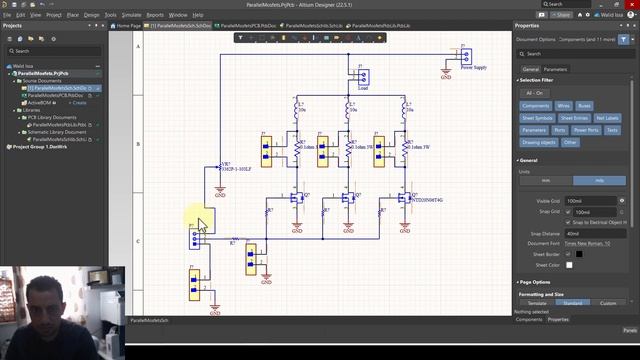Click the yellow part placement icon in the toolbar

(x=284, y=38)
